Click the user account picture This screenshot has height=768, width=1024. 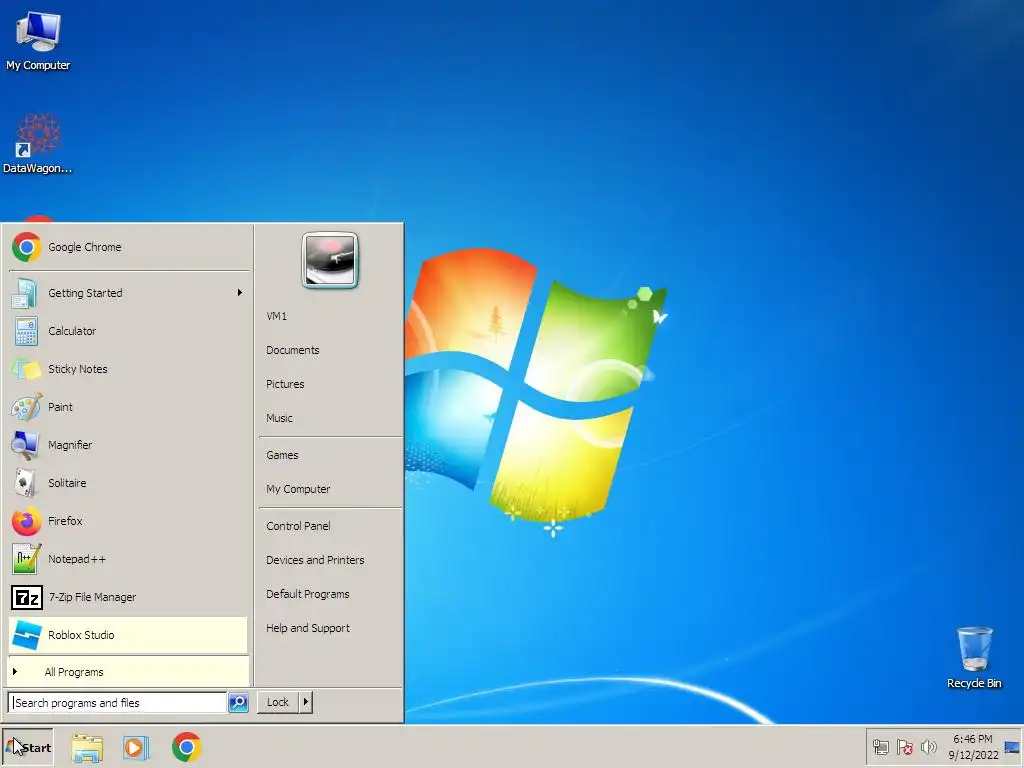(330, 260)
